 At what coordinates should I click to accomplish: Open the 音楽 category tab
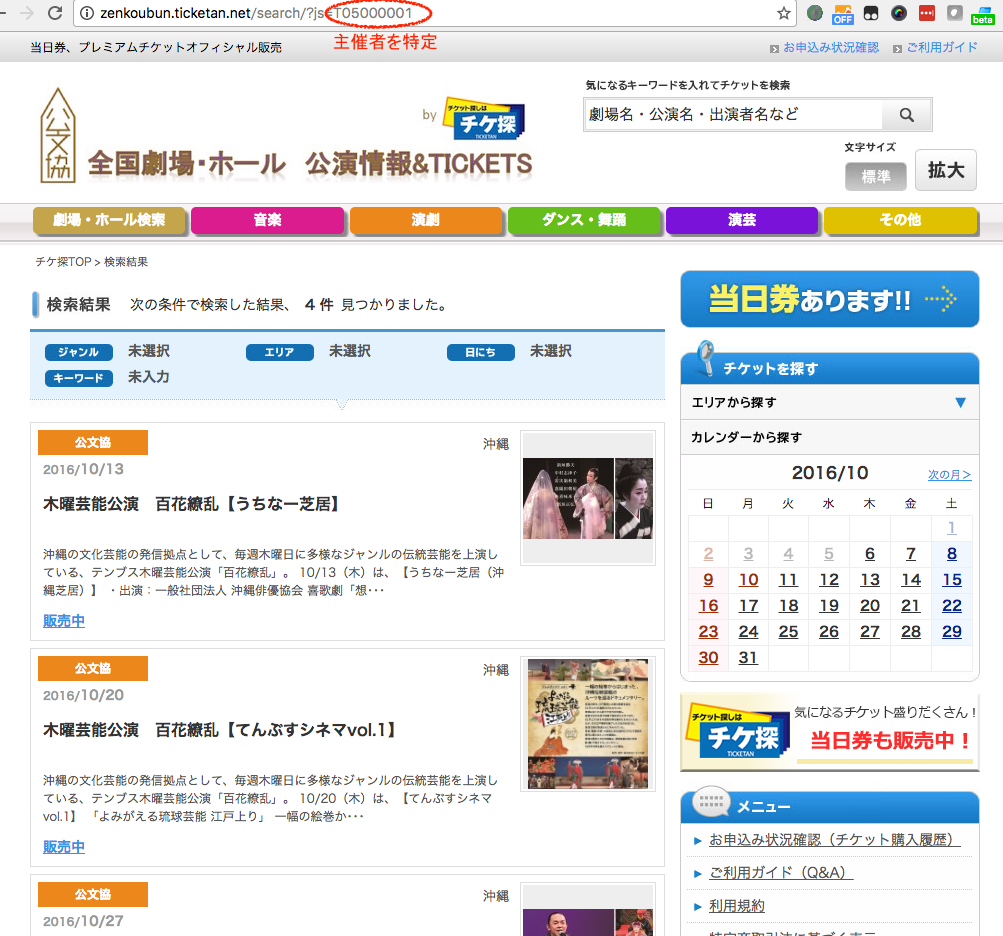point(267,220)
